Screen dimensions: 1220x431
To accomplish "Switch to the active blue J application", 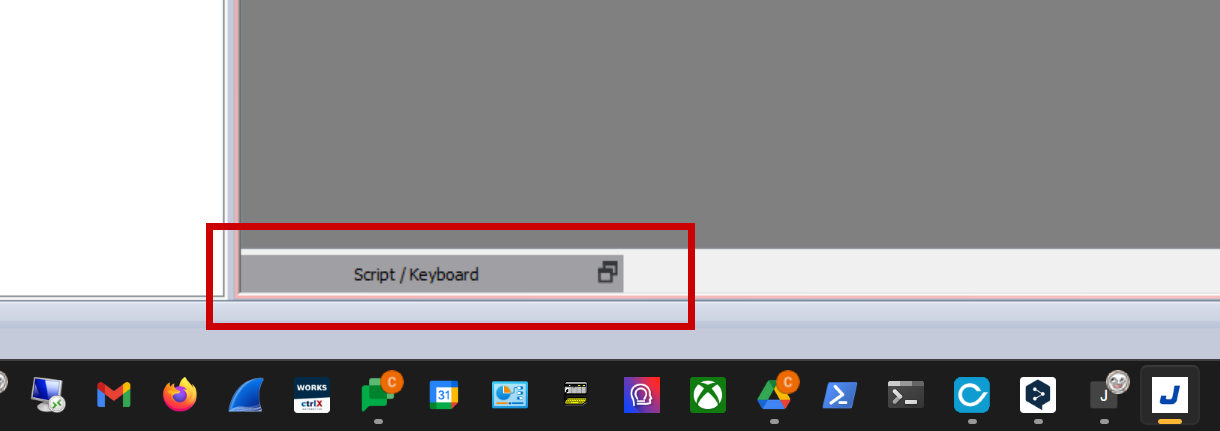I will click(x=1170, y=395).
